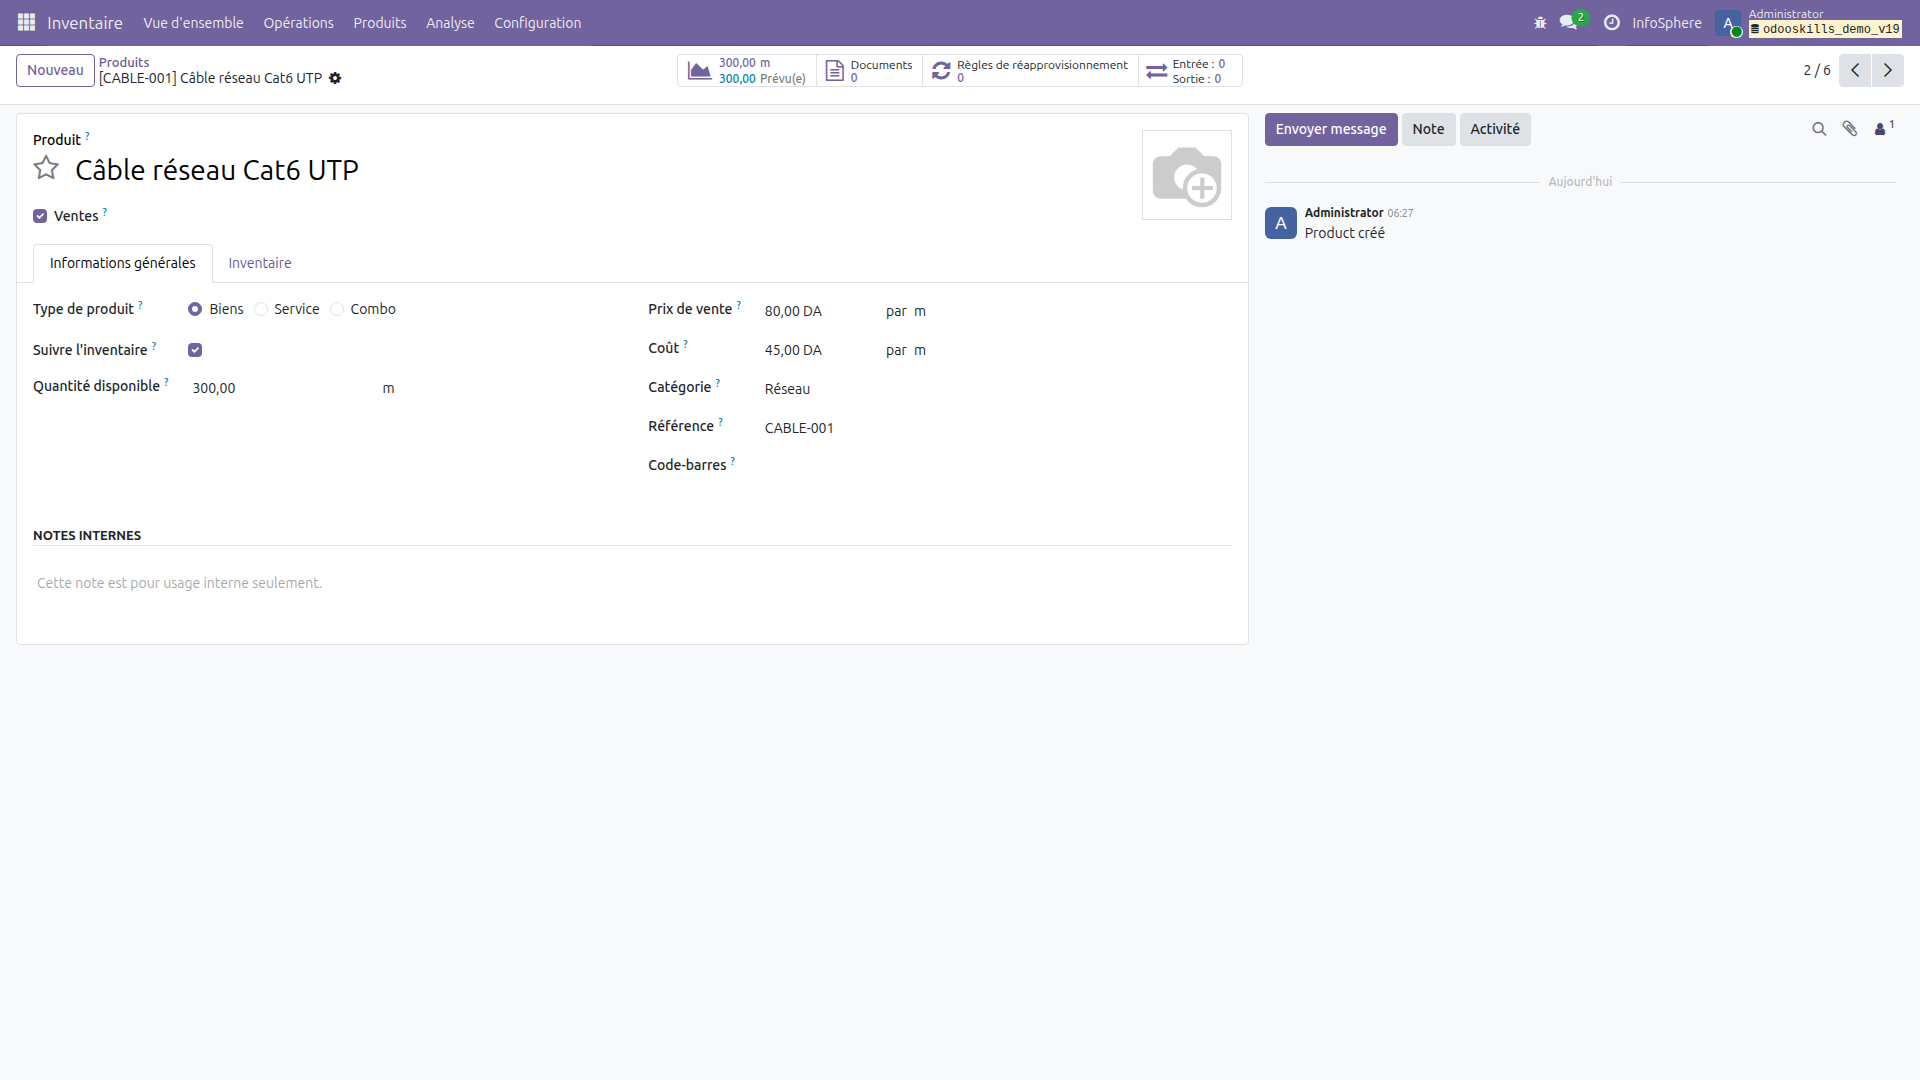Disable 'Suivre l'inventaire'

coord(195,350)
